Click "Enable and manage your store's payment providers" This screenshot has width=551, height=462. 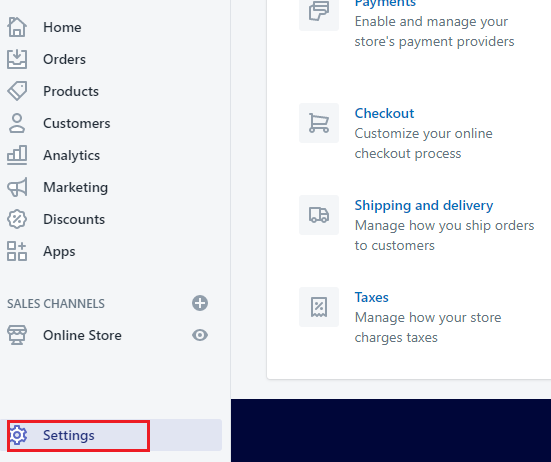434,32
